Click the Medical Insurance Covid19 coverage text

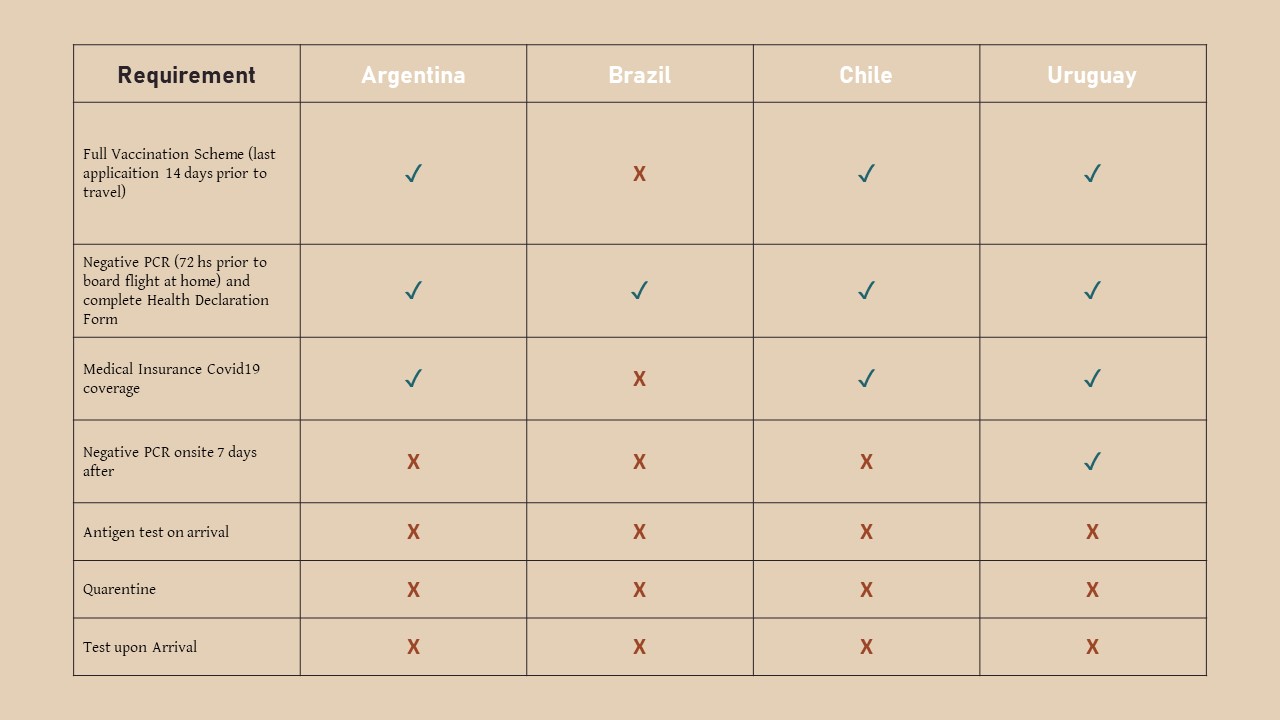coord(171,378)
